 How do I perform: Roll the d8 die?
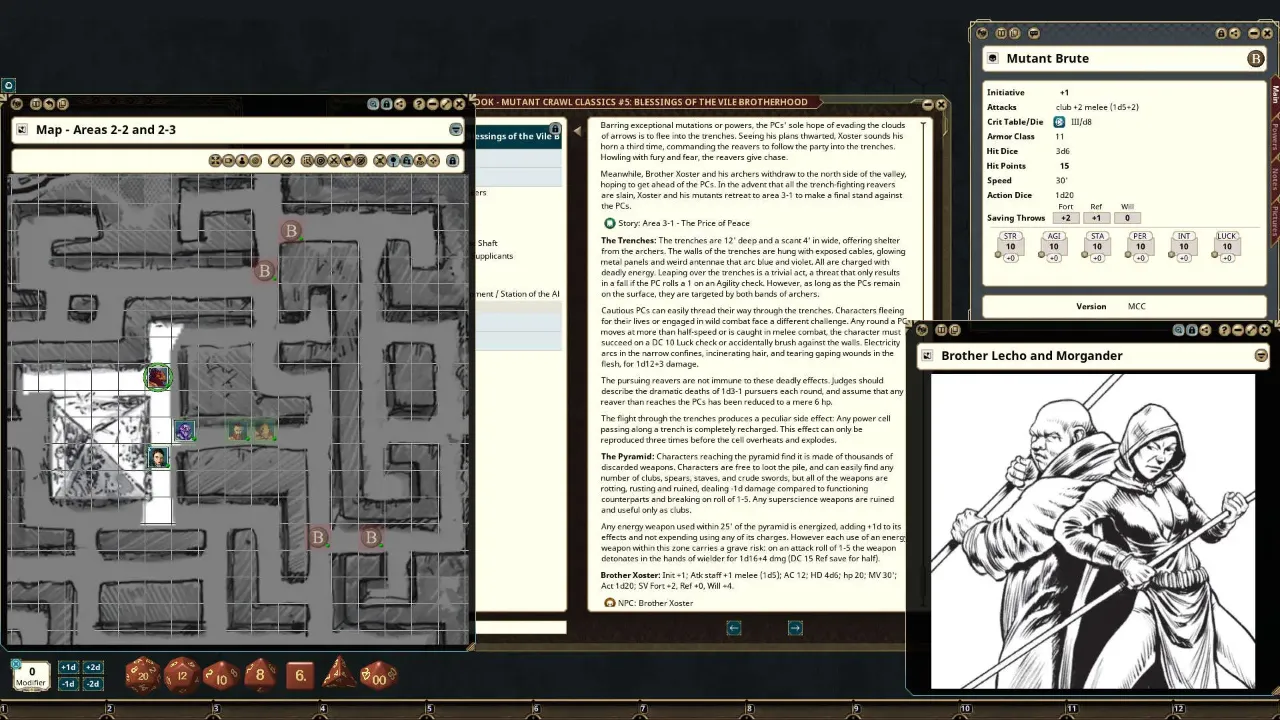point(260,675)
